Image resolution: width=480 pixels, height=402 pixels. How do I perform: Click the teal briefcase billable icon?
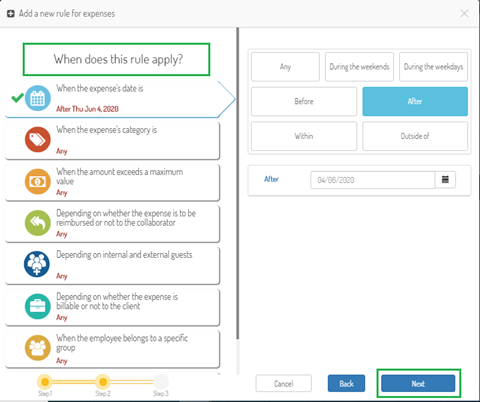38,306
